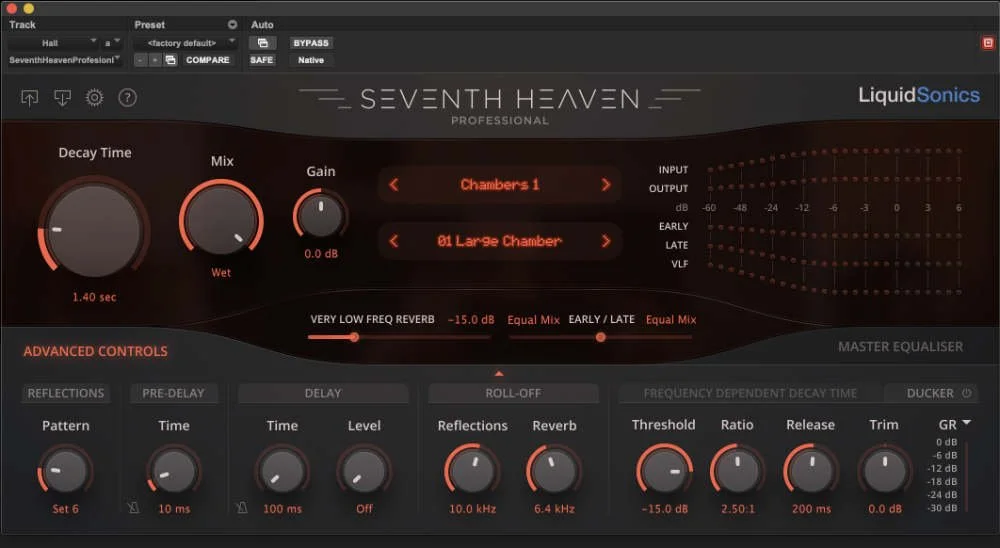Click the copy preset settings icon beside COMPARE
The image size is (1000, 548).
tap(170, 60)
